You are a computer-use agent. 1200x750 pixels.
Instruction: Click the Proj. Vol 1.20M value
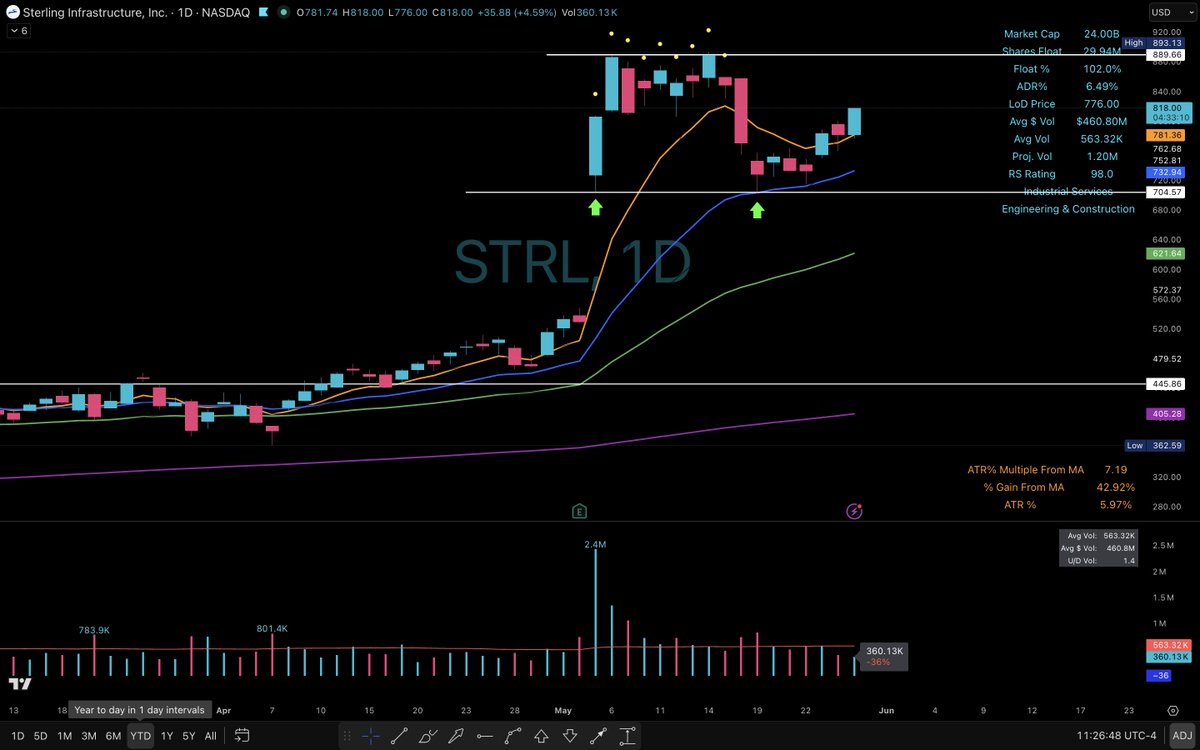click(x=1101, y=156)
